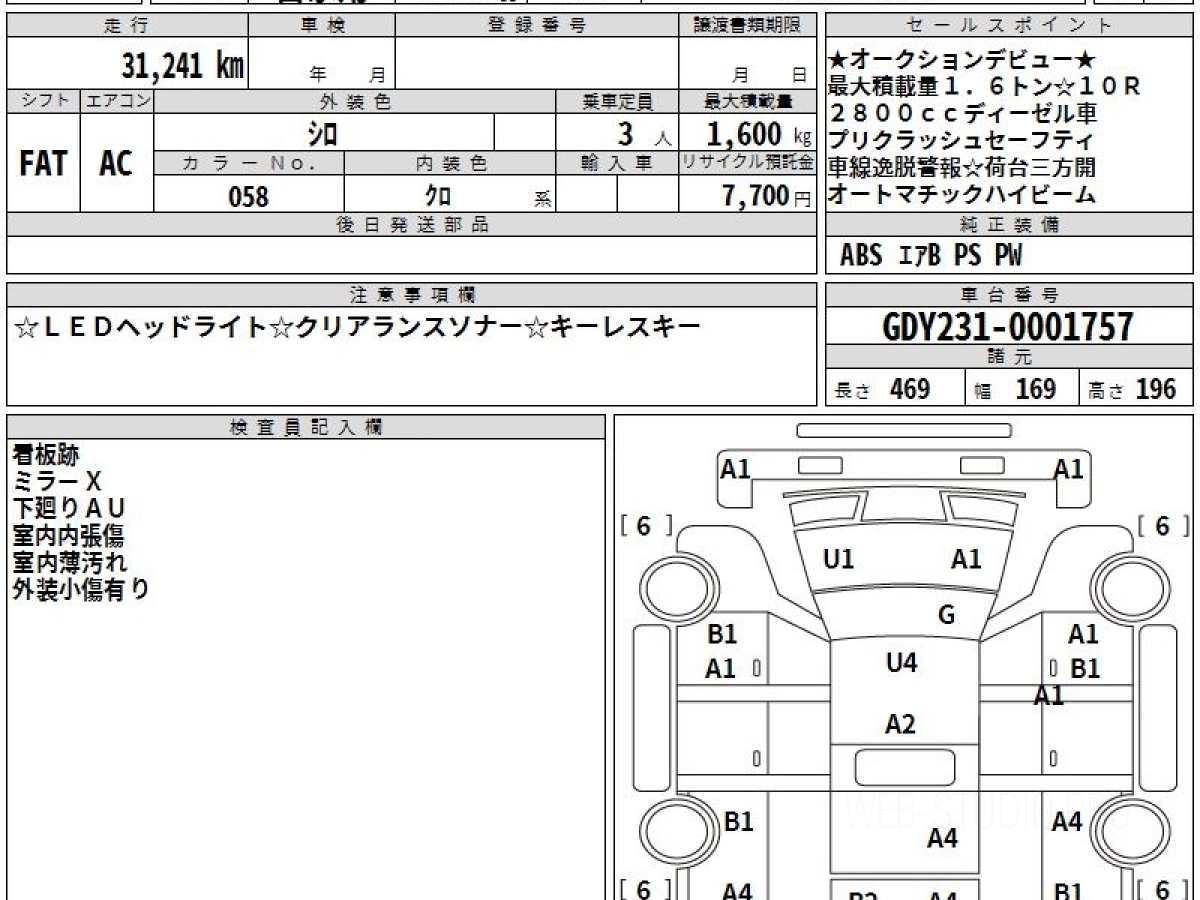Select height value 高さ 196

click(x=1133, y=389)
